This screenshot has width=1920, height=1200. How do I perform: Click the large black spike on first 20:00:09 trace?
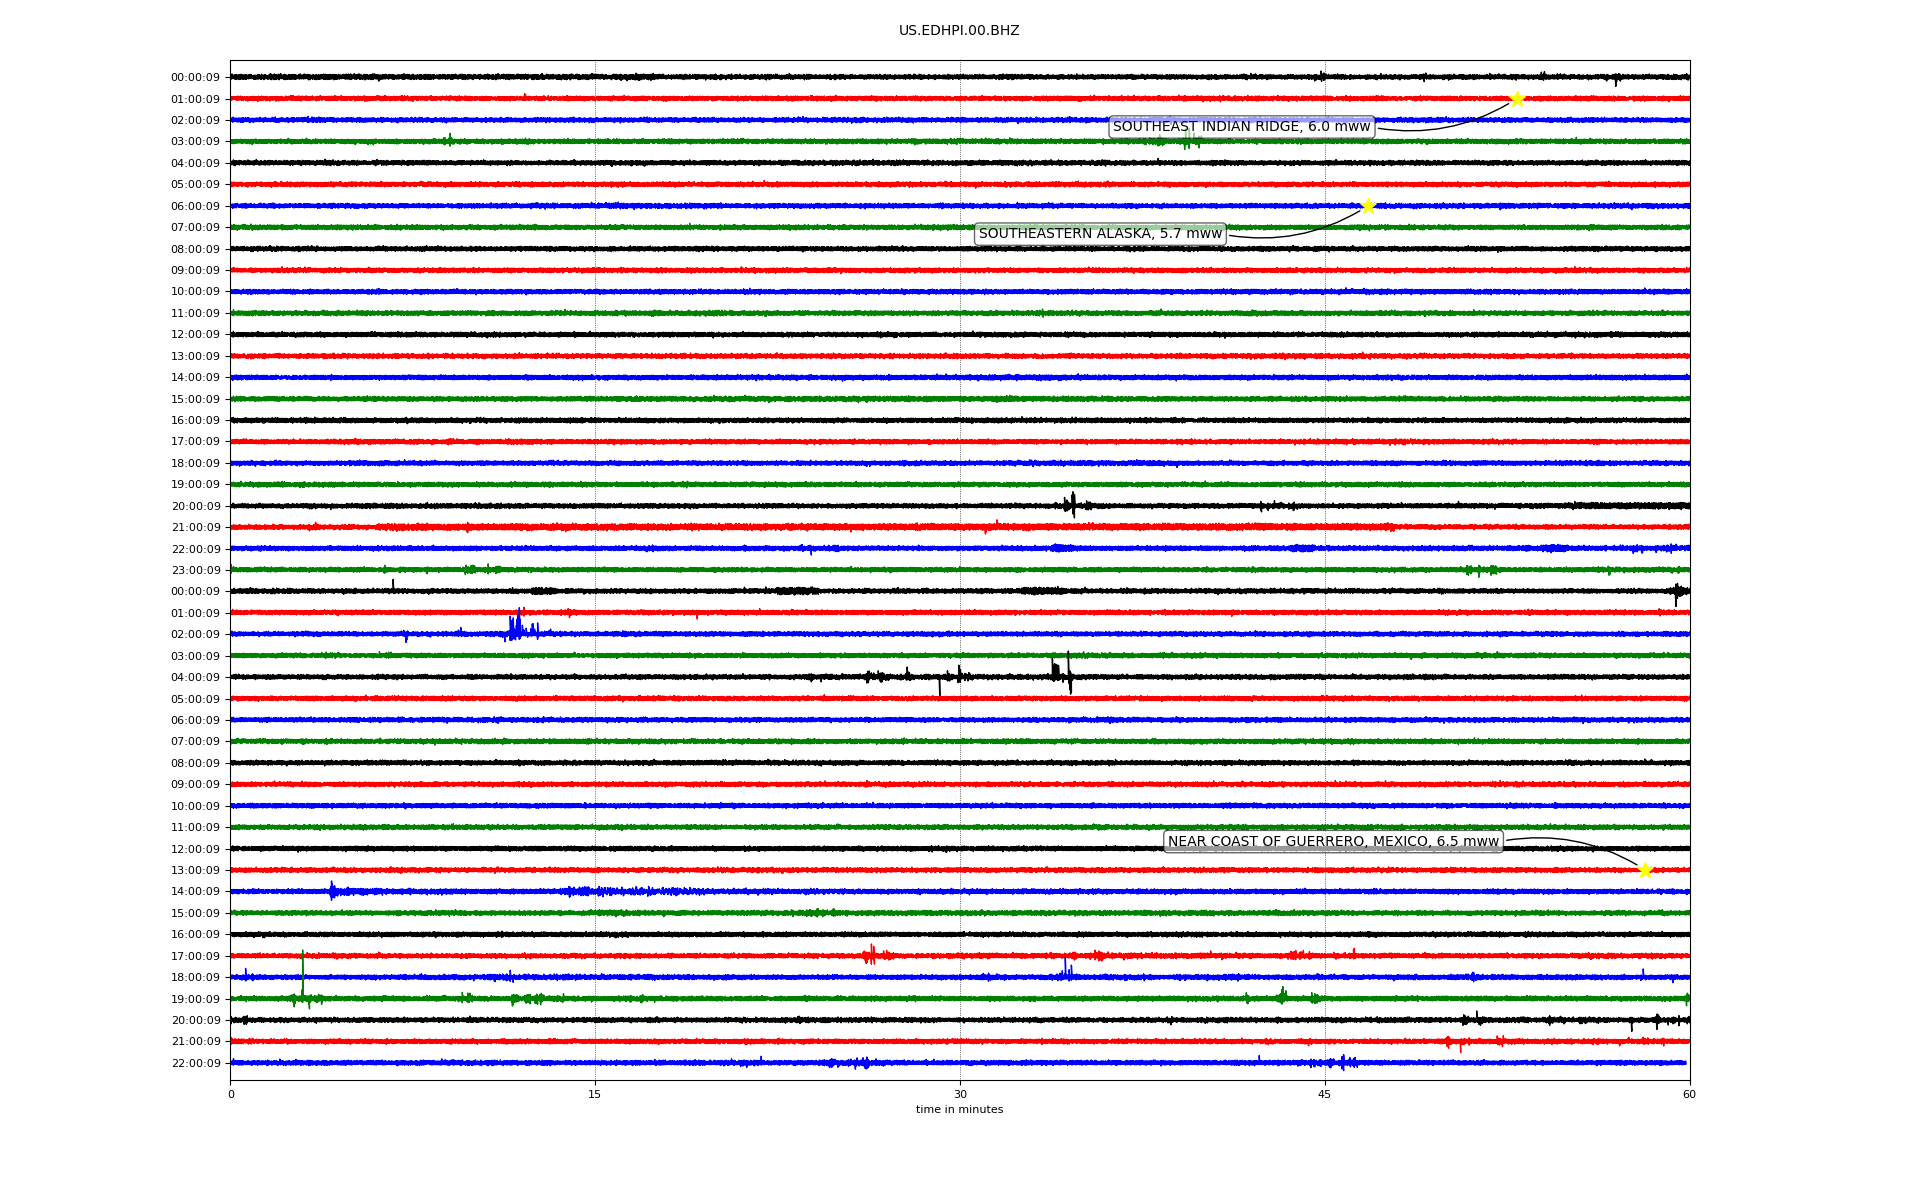1072,504
